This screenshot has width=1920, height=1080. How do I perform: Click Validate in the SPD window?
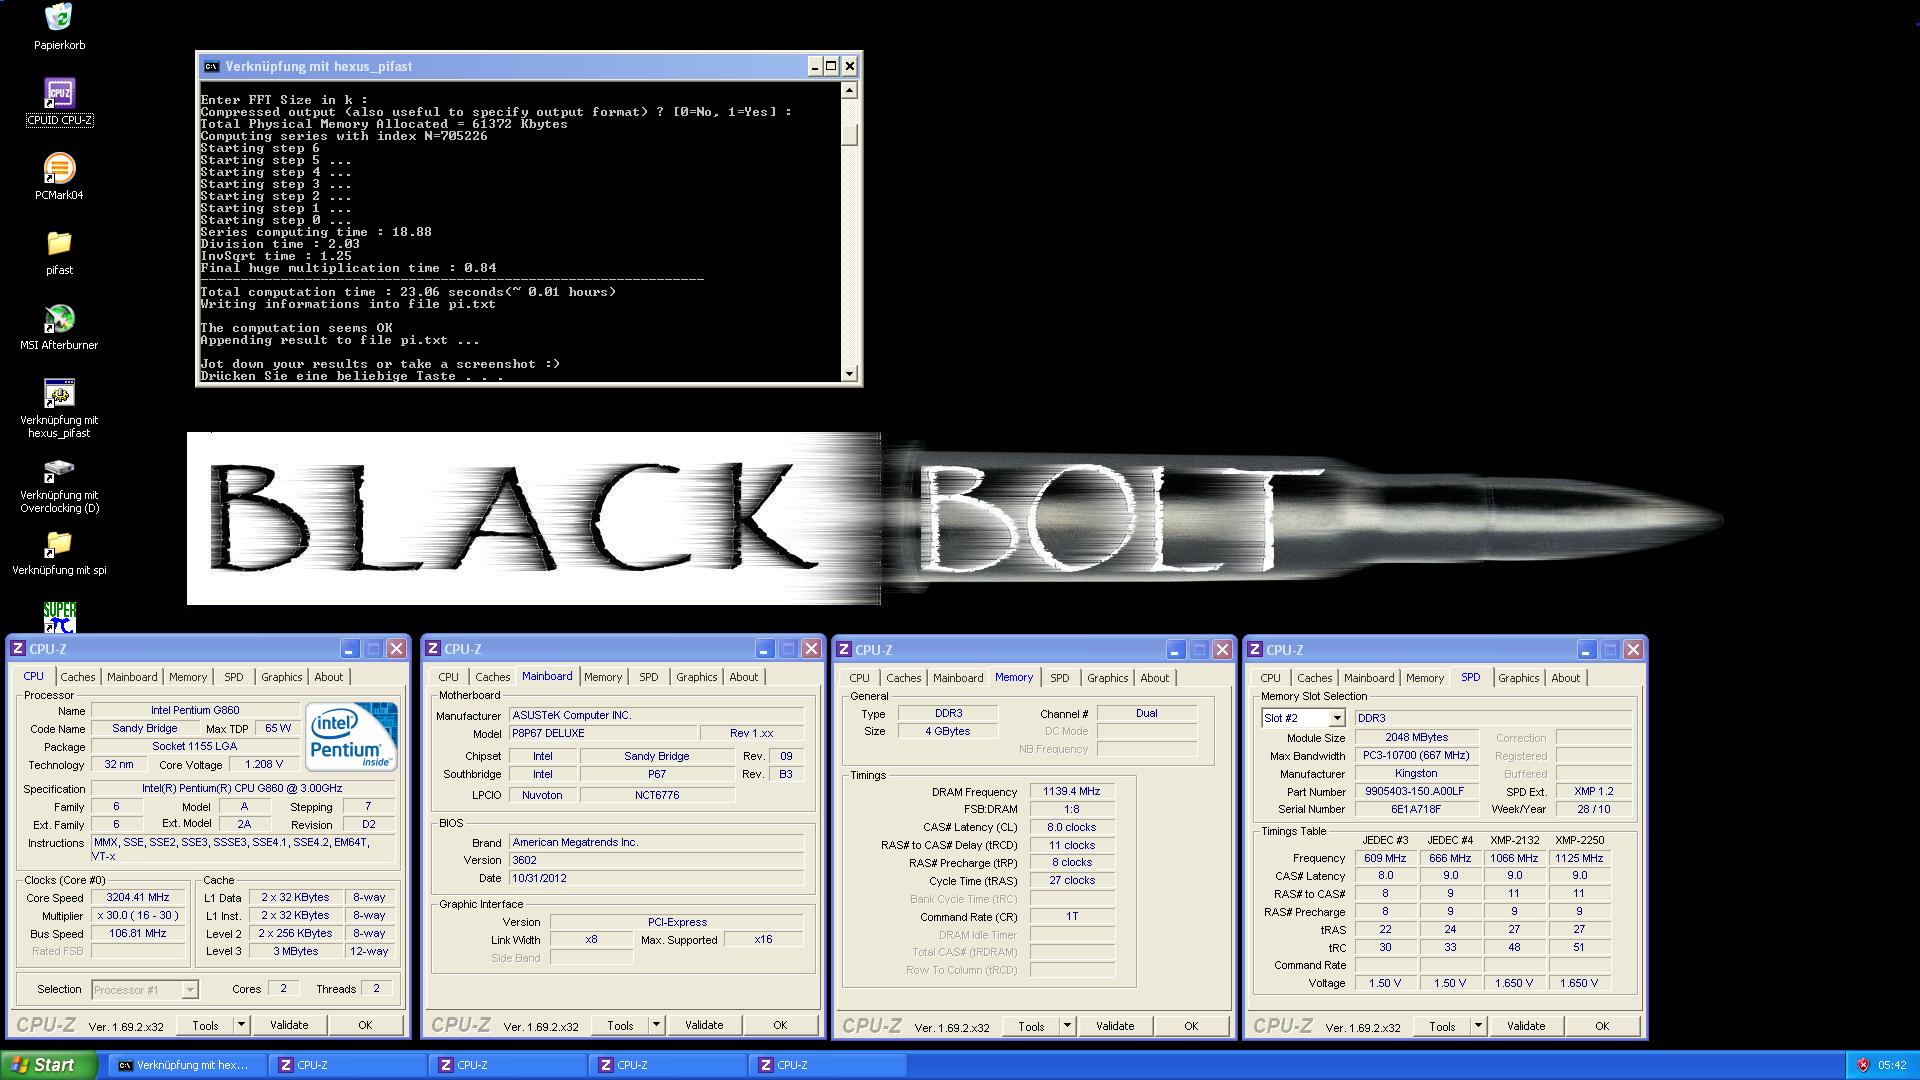tap(1525, 1026)
